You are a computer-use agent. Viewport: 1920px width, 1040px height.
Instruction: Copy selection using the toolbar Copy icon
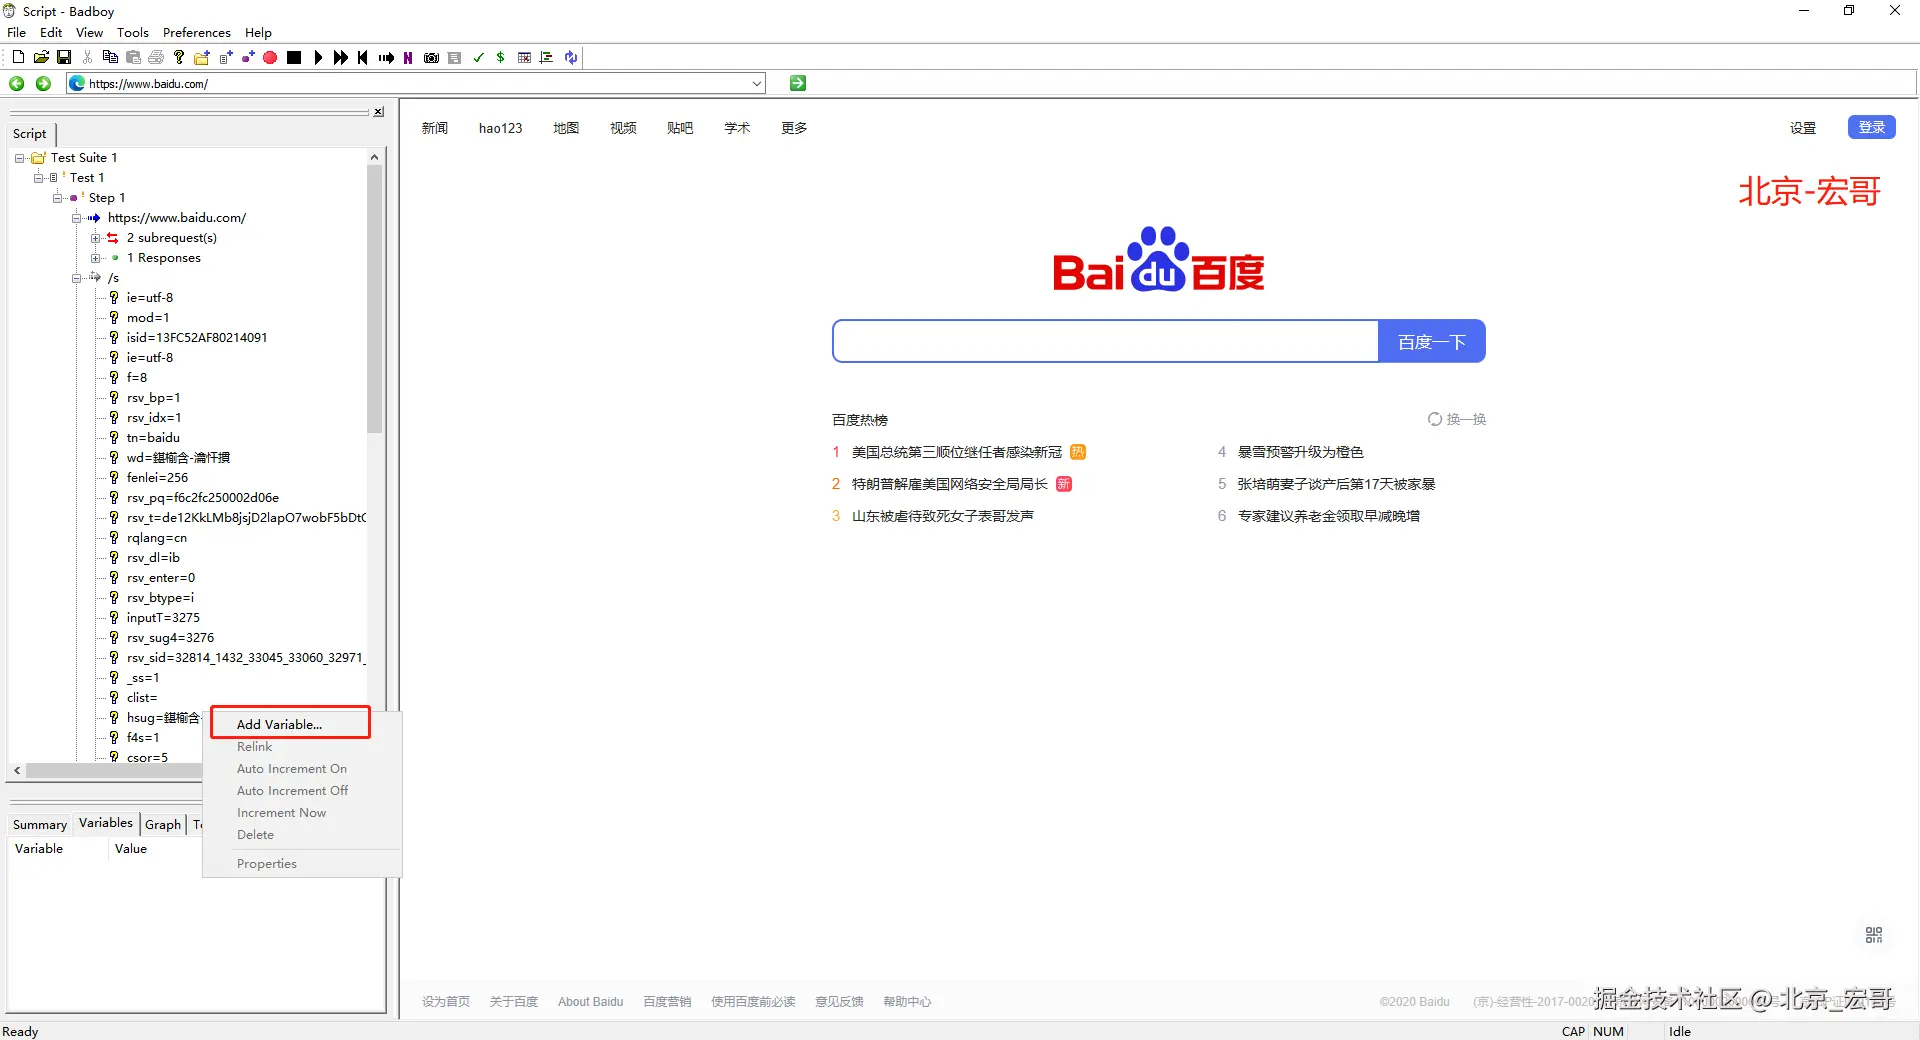tap(110, 58)
